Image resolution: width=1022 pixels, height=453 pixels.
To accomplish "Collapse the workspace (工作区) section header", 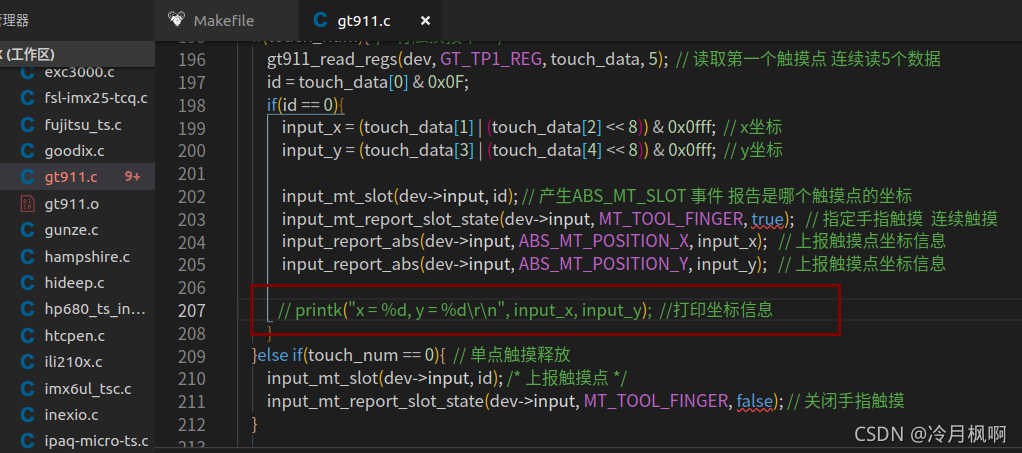I will pos(78,53).
